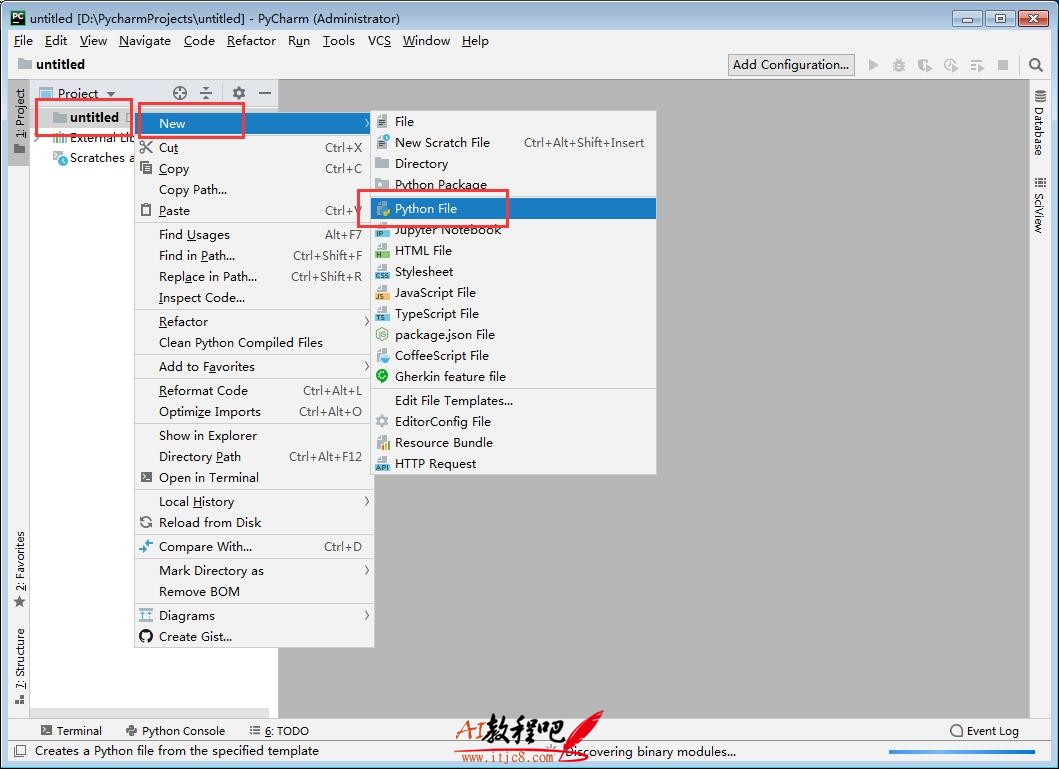This screenshot has height=769, width=1059.
Task: Click the Create Gist GitHub icon
Action: [x=146, y=636]
